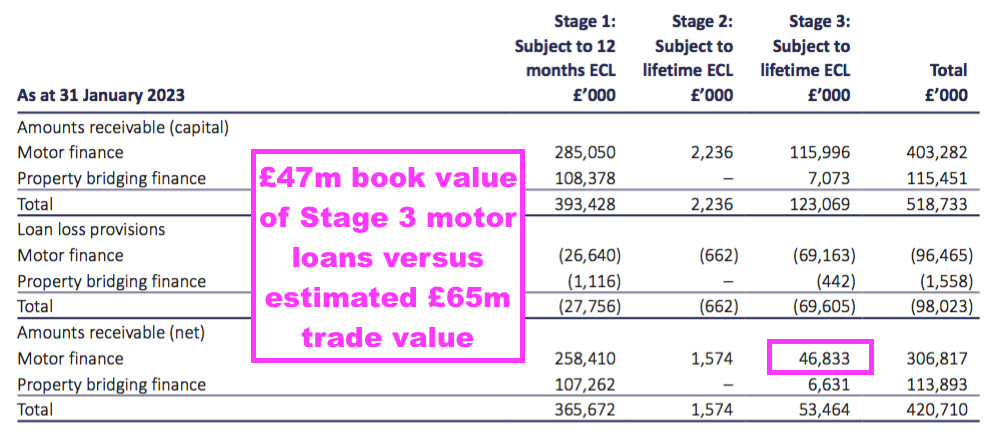Click the As at 31 January 2023 label

[x=101, y=96]
